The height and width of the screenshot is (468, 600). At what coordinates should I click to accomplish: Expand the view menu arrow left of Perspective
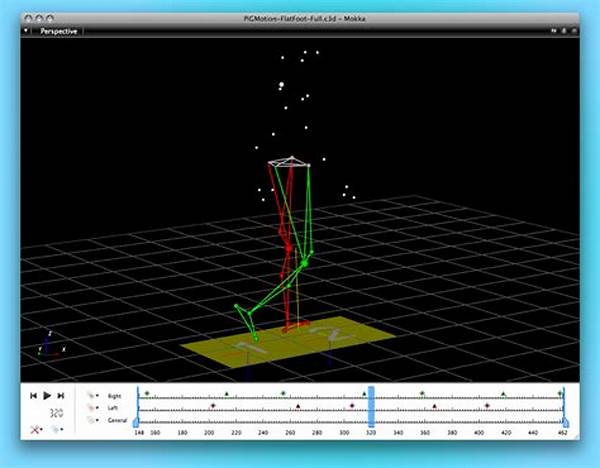pos(26,31)
